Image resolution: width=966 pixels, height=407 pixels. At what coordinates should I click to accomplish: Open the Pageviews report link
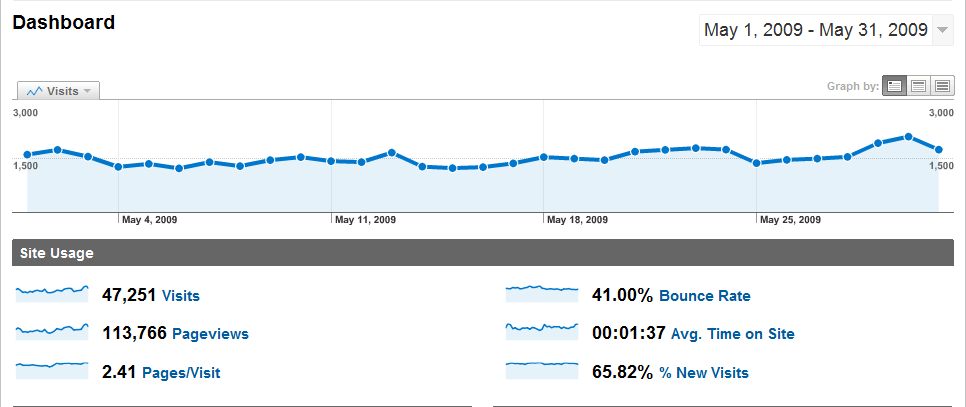pos(210,334)
